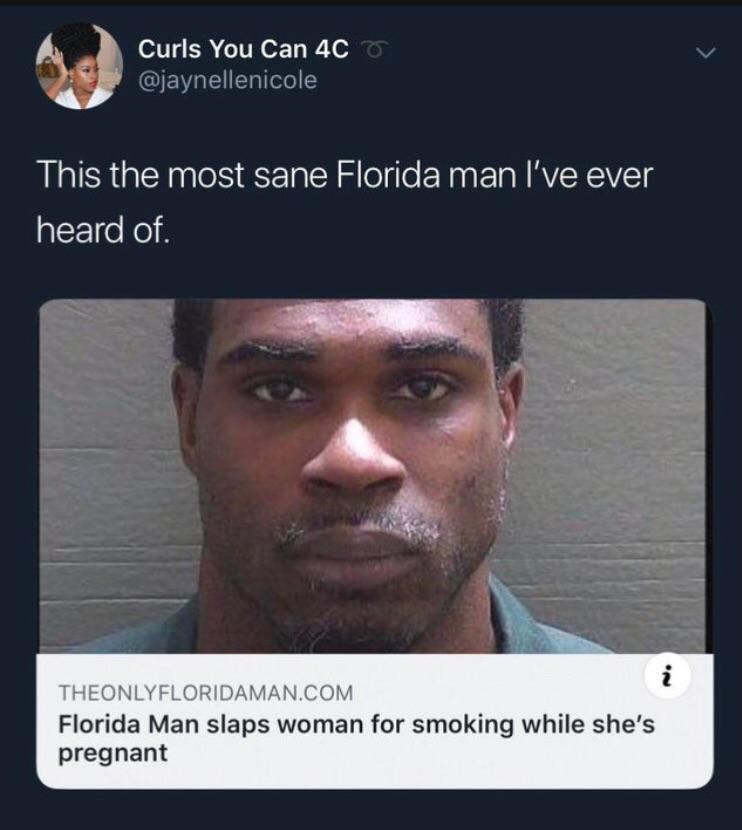Click the word This starting the tweet
Viewport: 742px width, 830px height.
tap(68, 175)
